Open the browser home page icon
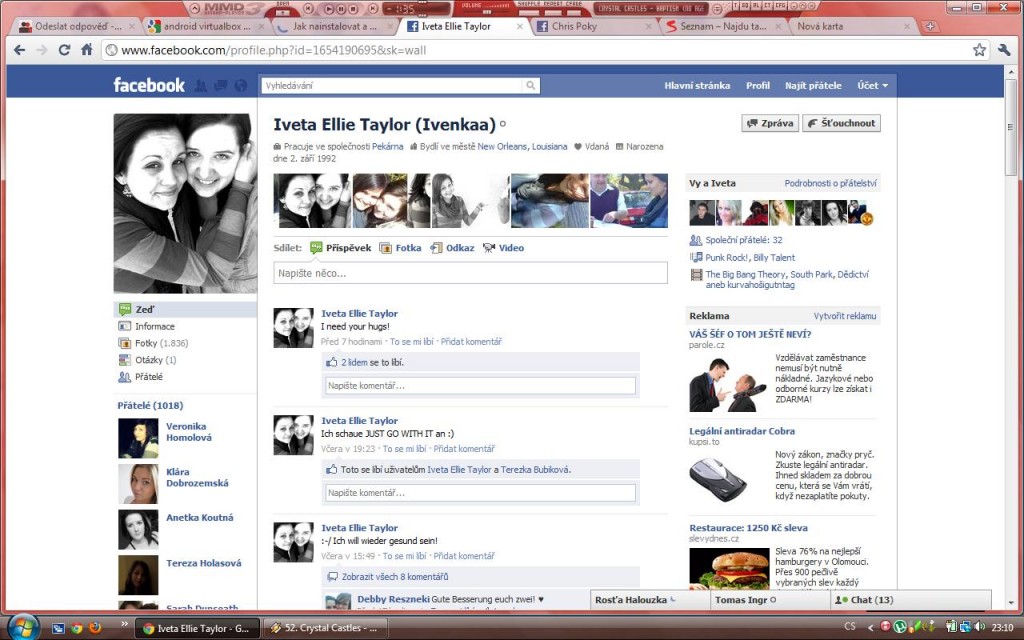The height and width of the screenshot is (640, 1024). click(x=86, y=50)
